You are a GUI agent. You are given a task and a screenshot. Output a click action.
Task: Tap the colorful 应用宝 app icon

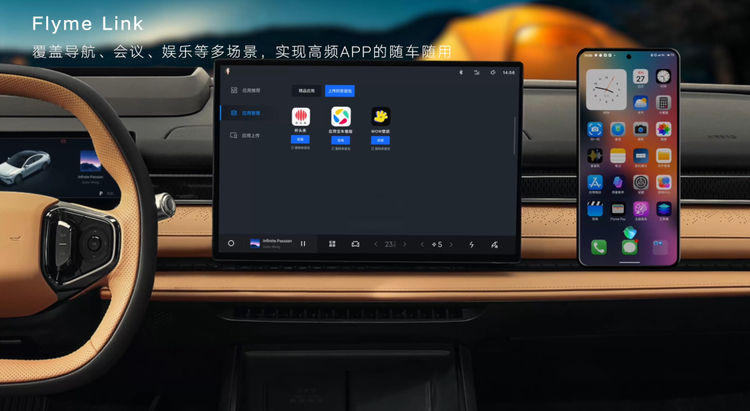(x=341, y=116)
